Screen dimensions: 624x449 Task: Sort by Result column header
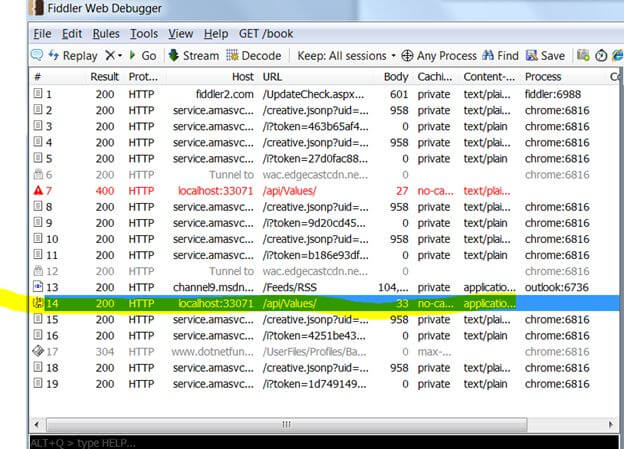(104, 77)
